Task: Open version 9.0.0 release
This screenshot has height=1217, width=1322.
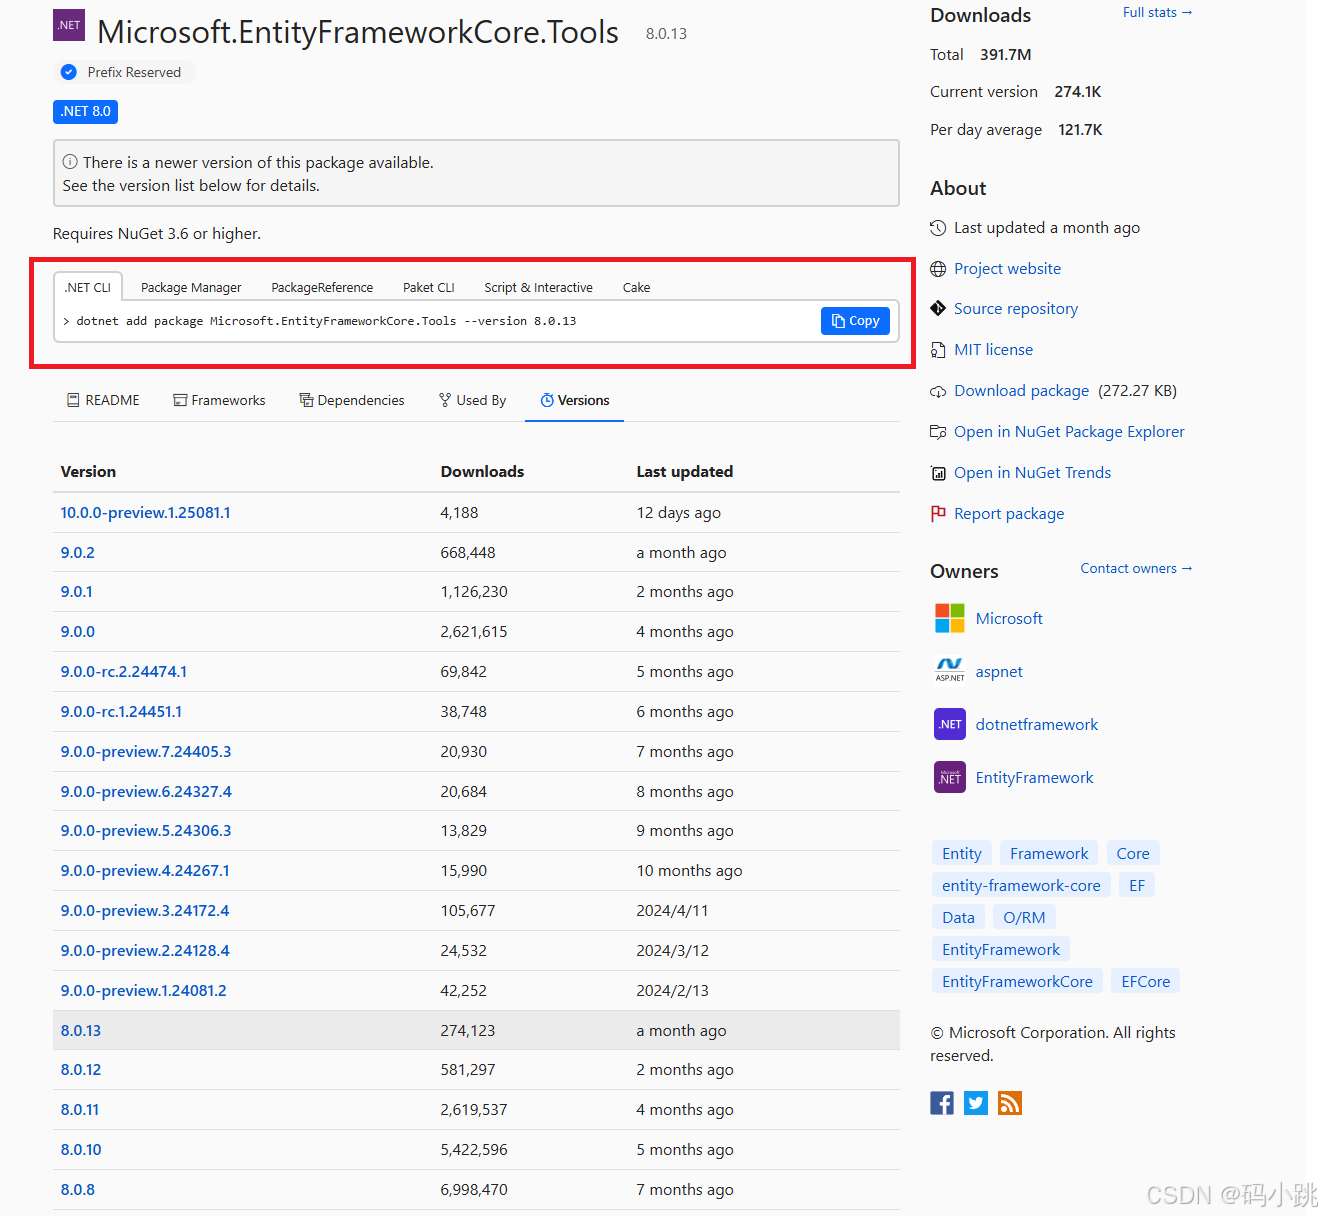Action: 77,632
